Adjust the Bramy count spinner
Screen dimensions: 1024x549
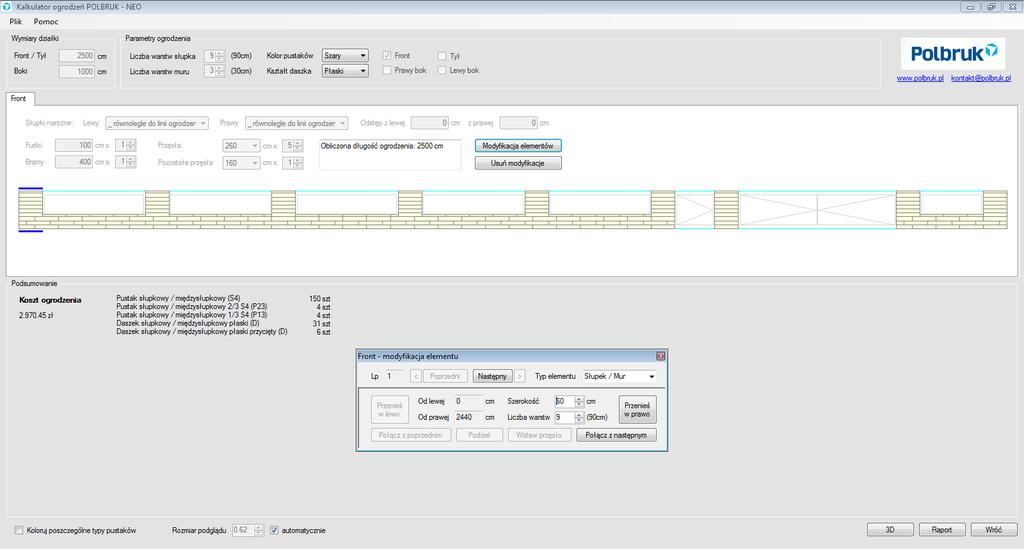click(131, 161)
